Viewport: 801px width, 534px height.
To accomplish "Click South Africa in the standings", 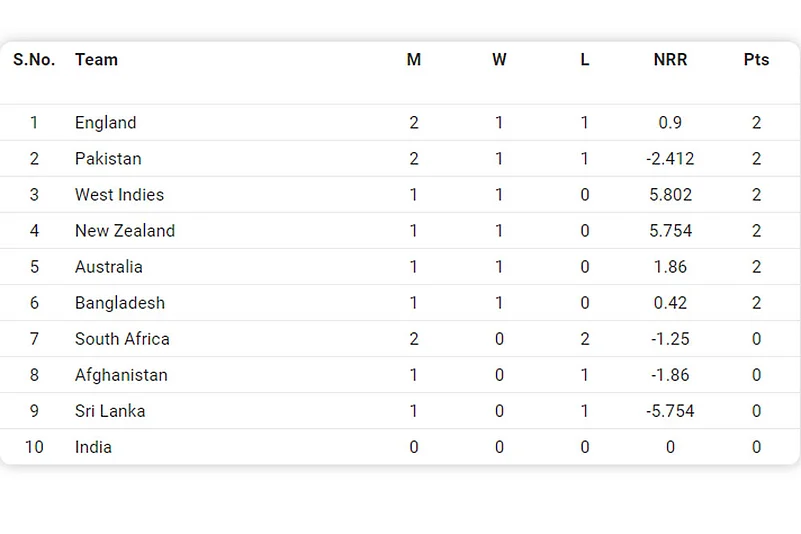I will (x=122, y=339).
